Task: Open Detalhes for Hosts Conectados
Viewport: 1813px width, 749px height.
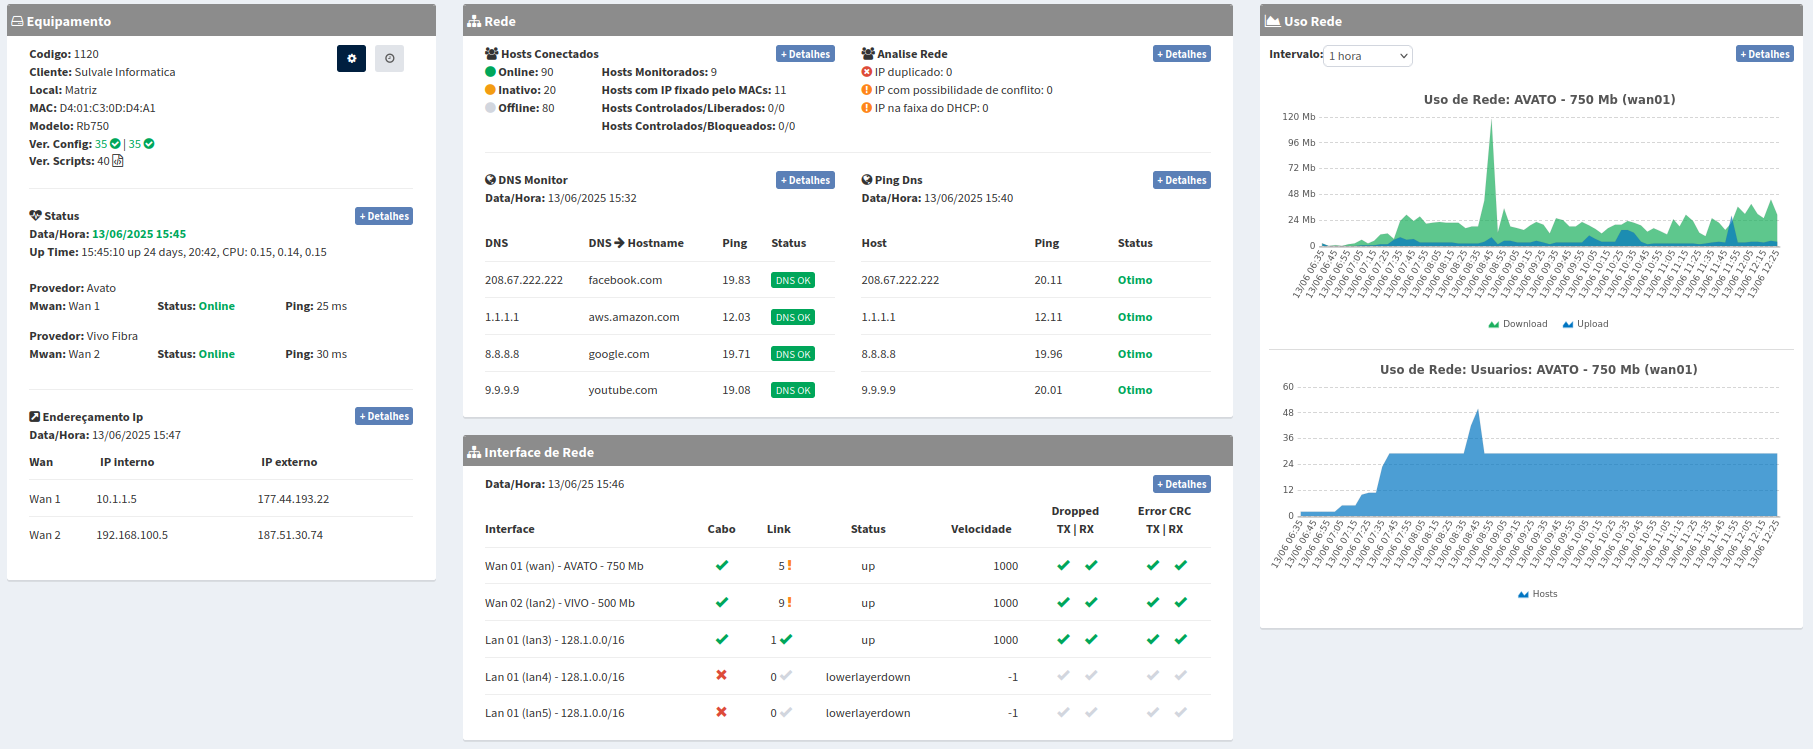Action: click(805, 54)
